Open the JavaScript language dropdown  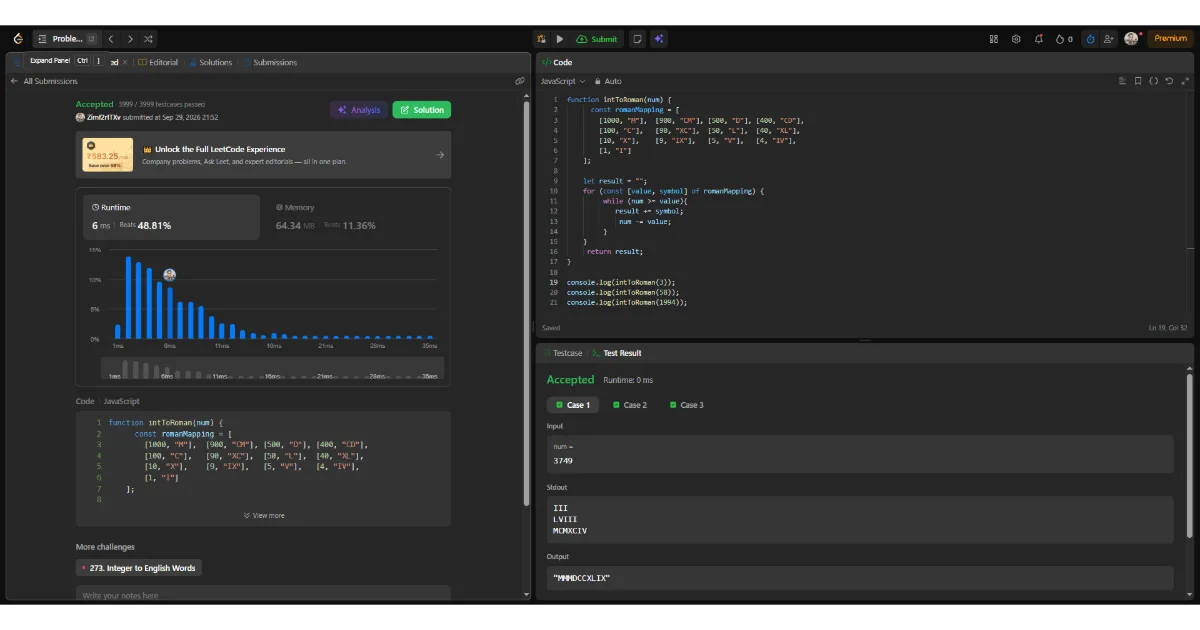pyautogui.click(x=563, y=81)
